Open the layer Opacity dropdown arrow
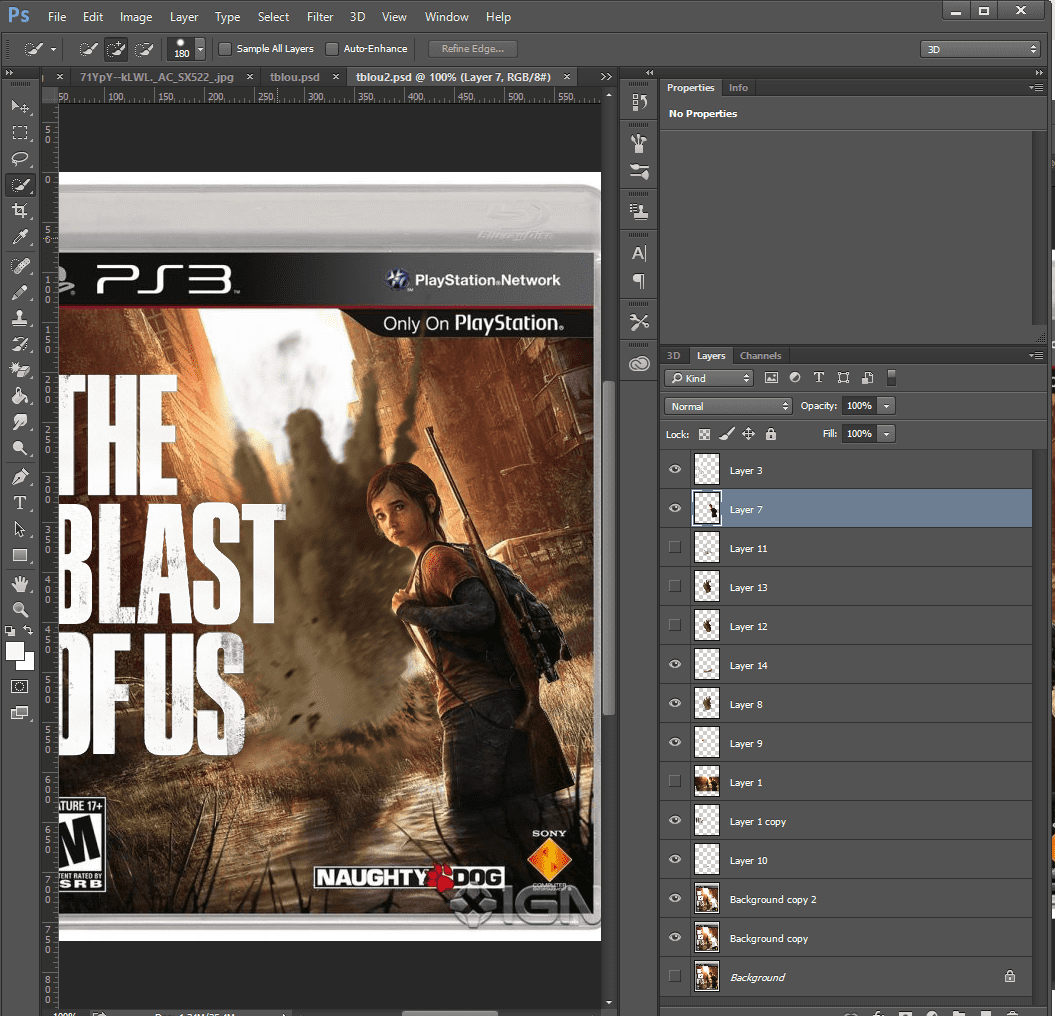The height and width of the screenshot is (1016, 1055). click(x=886, y=406)
